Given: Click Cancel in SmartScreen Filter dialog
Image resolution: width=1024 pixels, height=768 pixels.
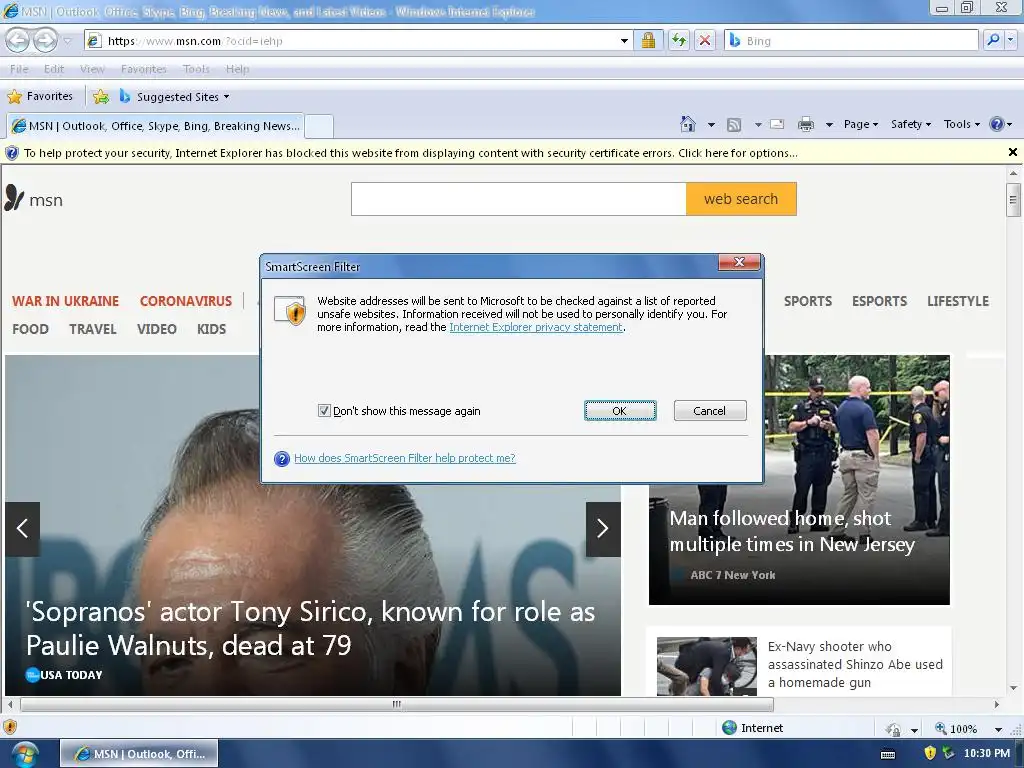Looking at the screenshot, I should point(709,411).
